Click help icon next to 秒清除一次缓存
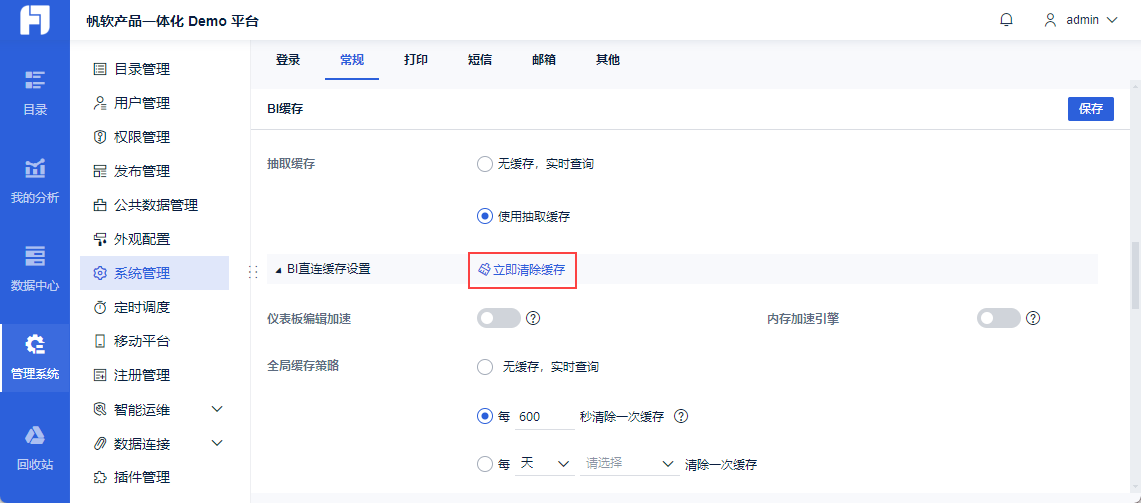The image size is (1141, 503). coord(682,417)
